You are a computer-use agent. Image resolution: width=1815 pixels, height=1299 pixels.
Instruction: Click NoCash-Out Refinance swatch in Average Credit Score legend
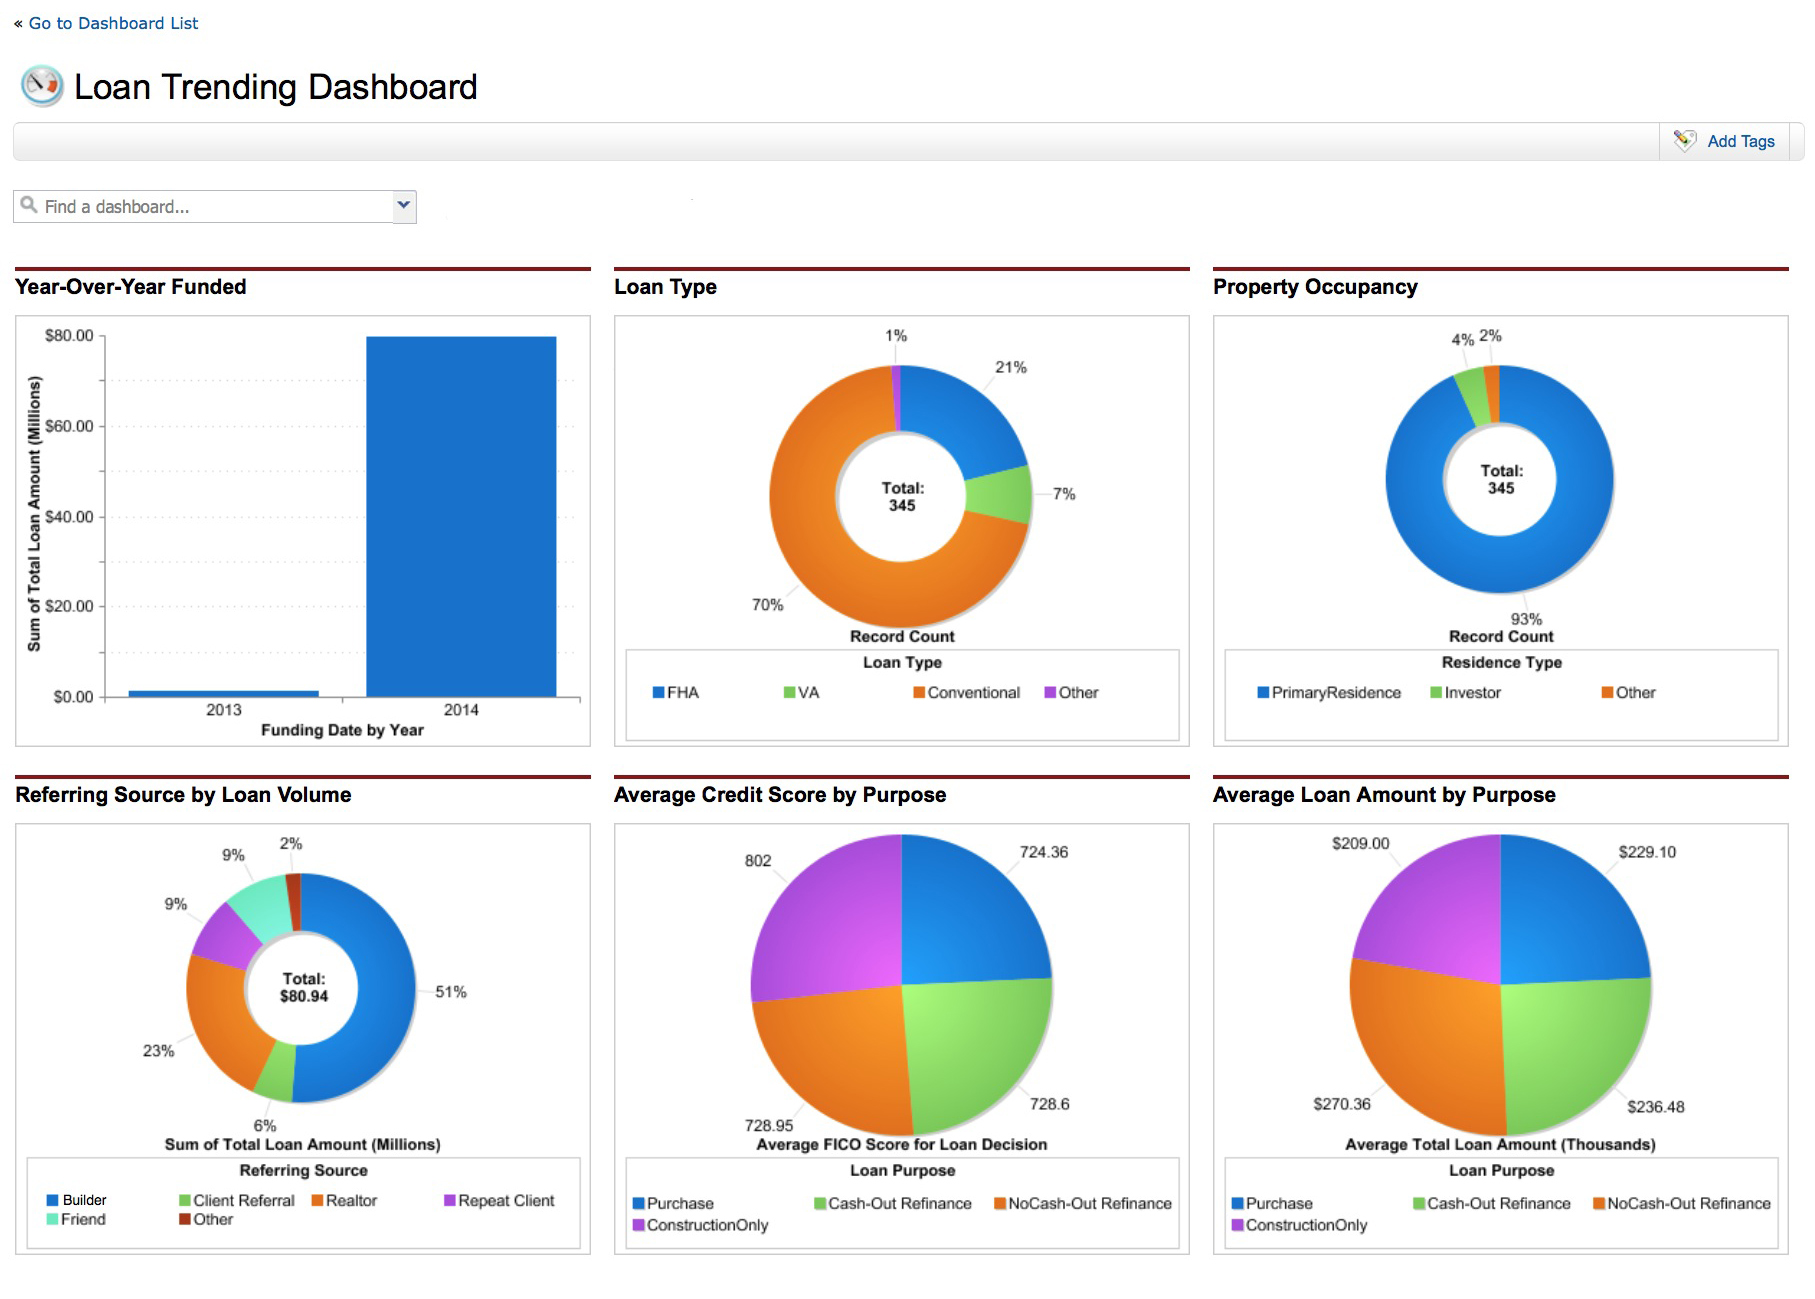(x=999, y=1204)
